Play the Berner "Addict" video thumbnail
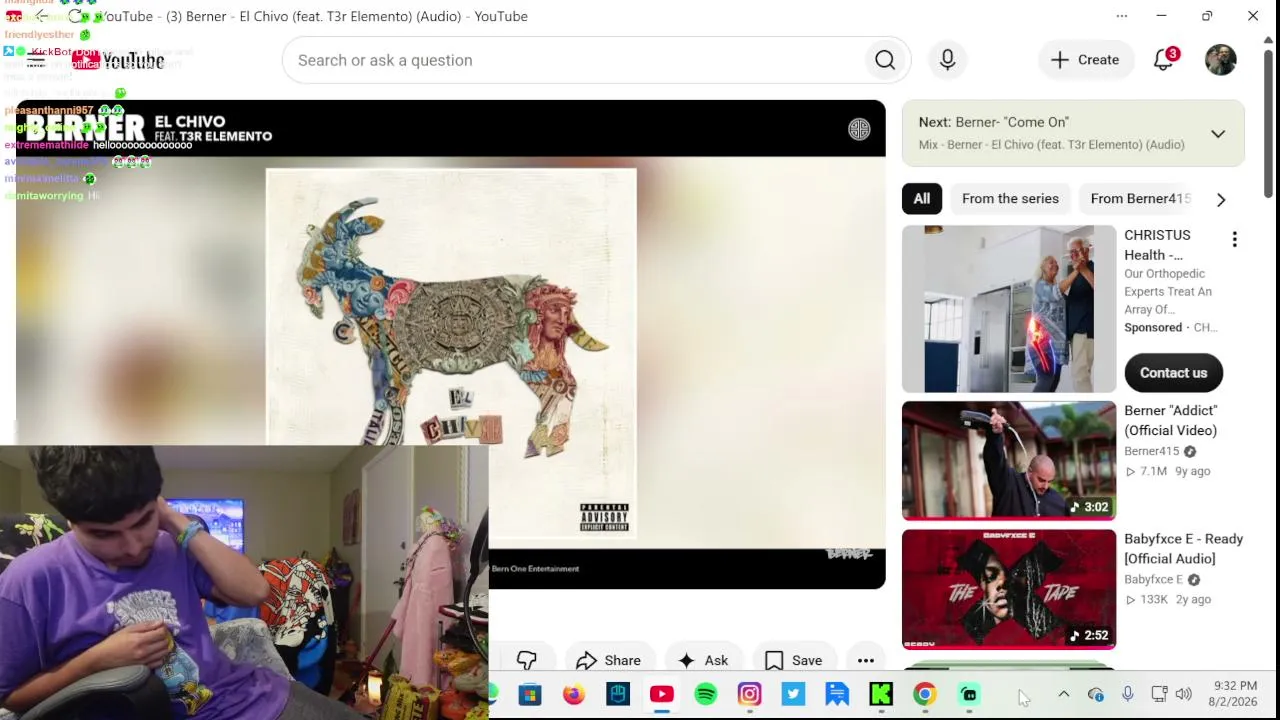Viewport: 1280px width, 720px height. point(1009,461)
